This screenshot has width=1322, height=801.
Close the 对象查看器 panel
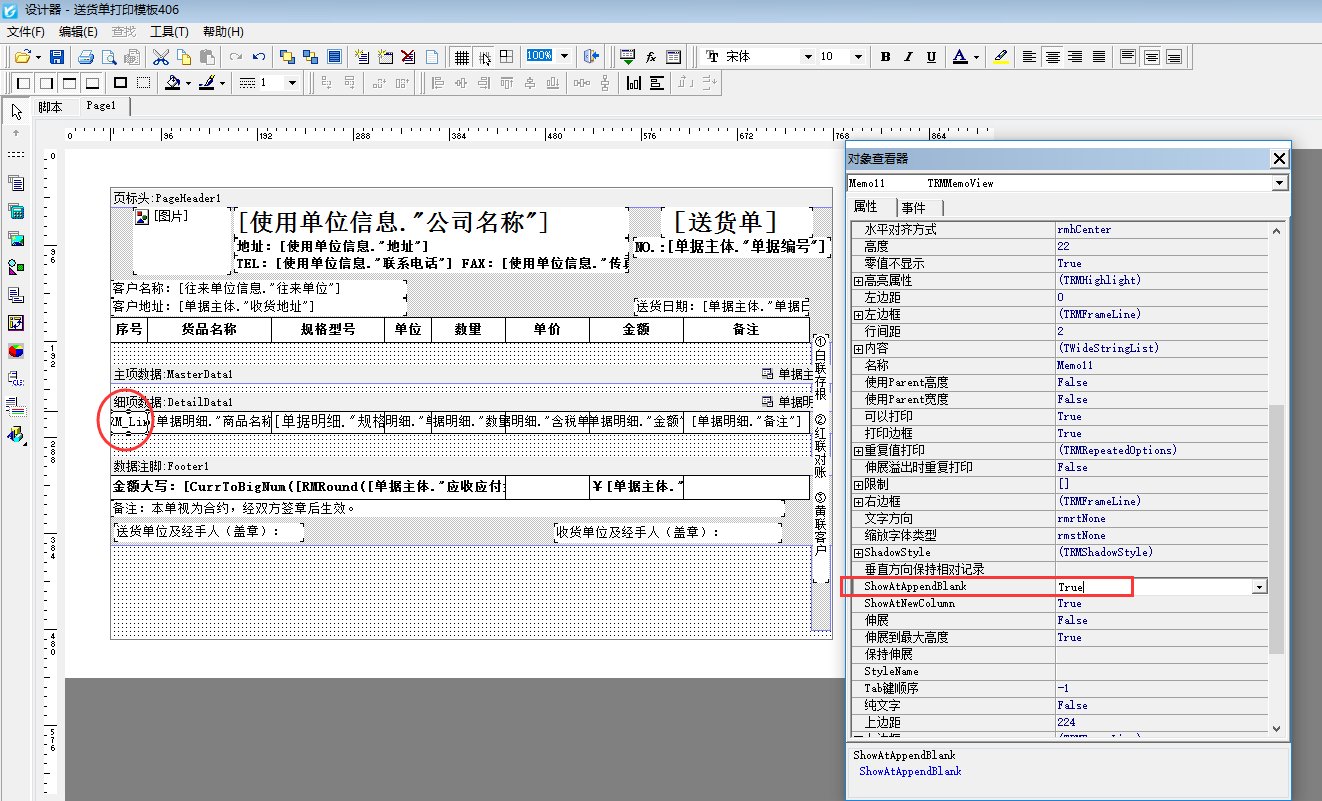(1279, 158)
